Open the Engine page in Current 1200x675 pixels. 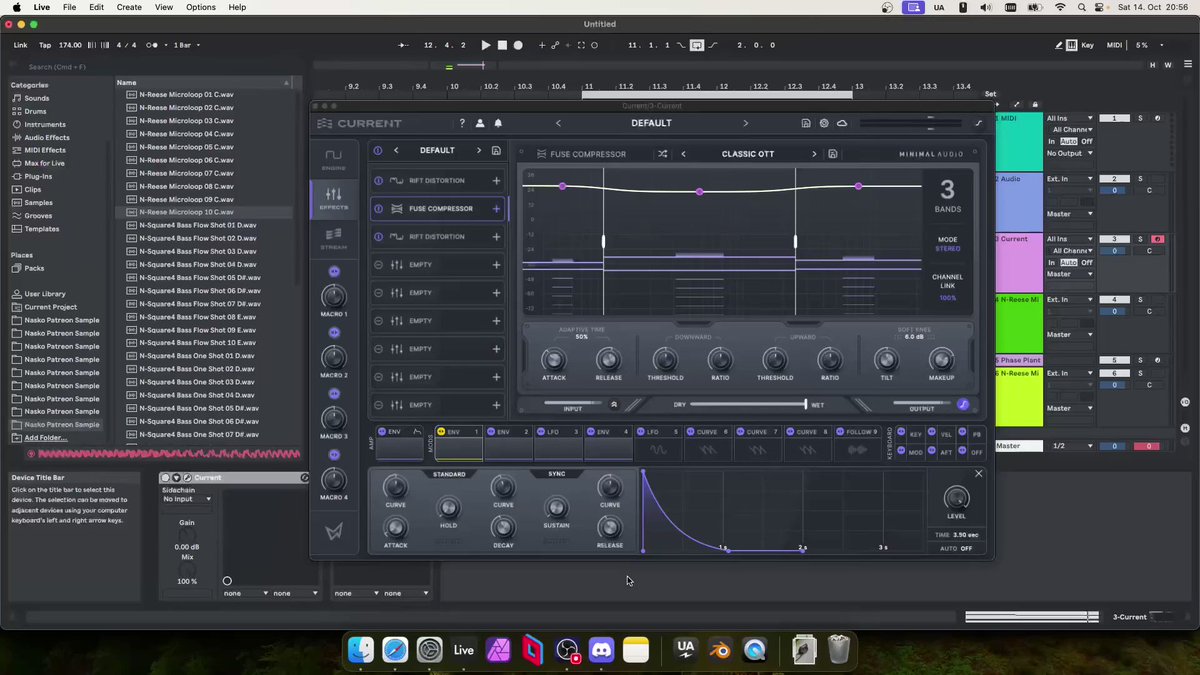pyautogui.click(x=333, y=158)
